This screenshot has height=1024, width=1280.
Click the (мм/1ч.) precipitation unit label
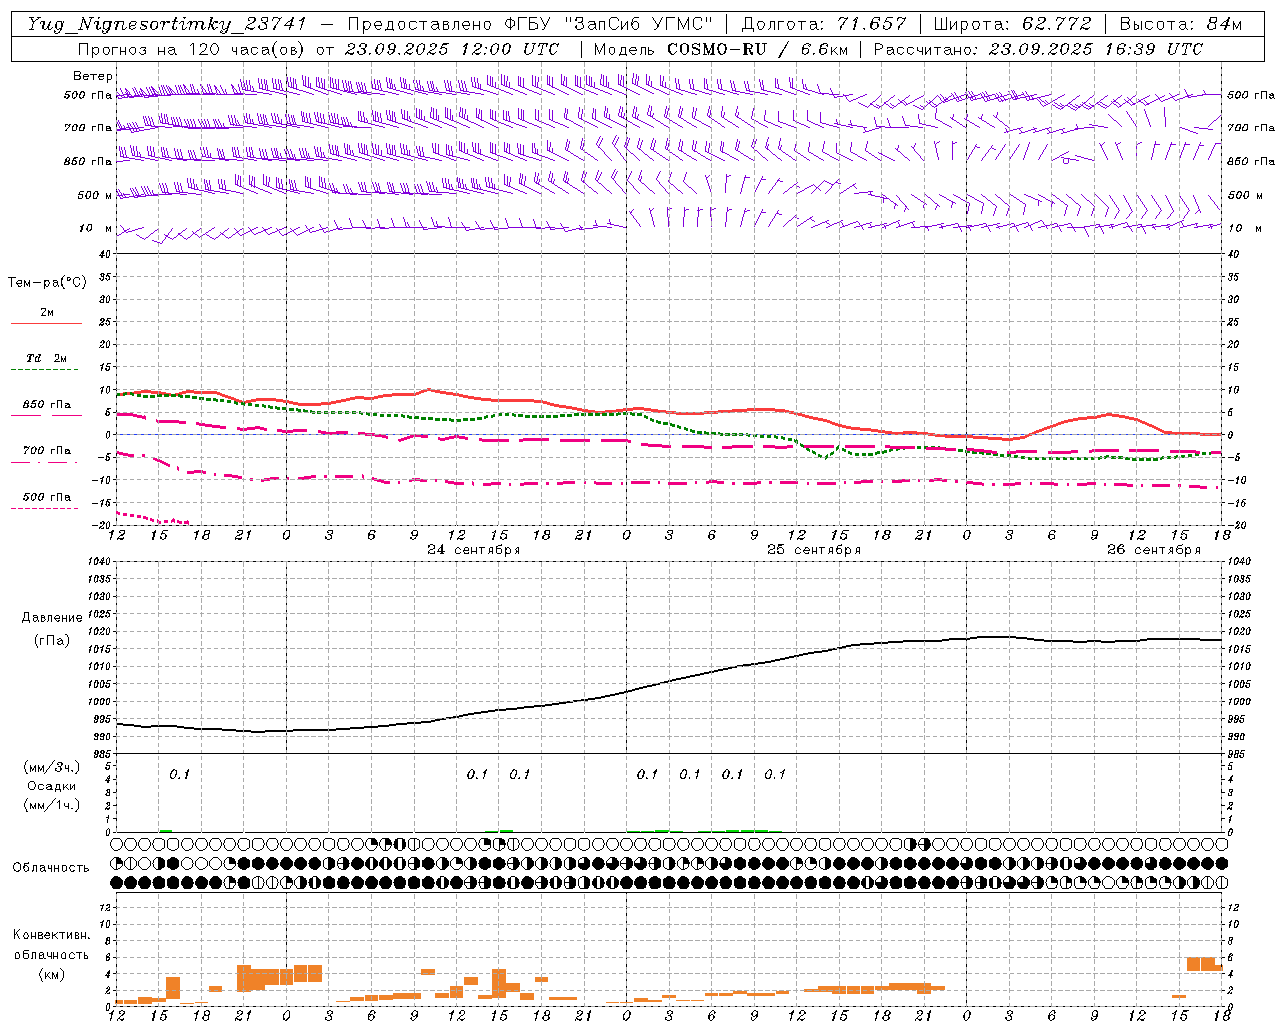pos(52,805)
